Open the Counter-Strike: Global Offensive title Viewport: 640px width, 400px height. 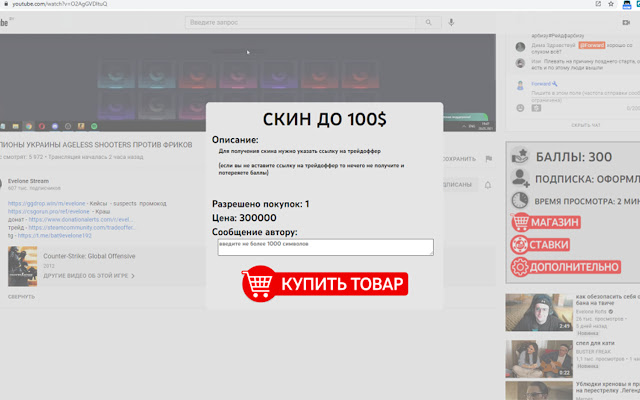(x=89, y=256)
